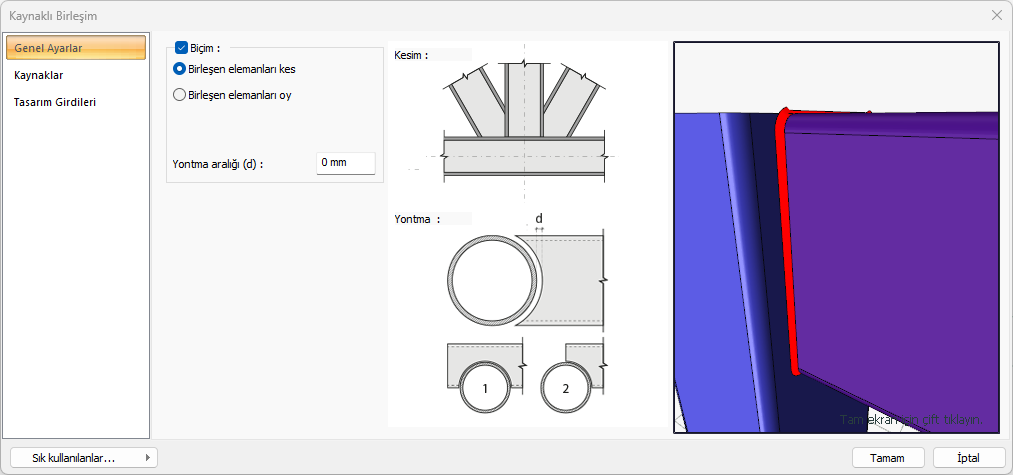1013x475 pixels.
Task: Expand the Sık kullanılanlar dropdown arrow
Action: click(149, 457)
